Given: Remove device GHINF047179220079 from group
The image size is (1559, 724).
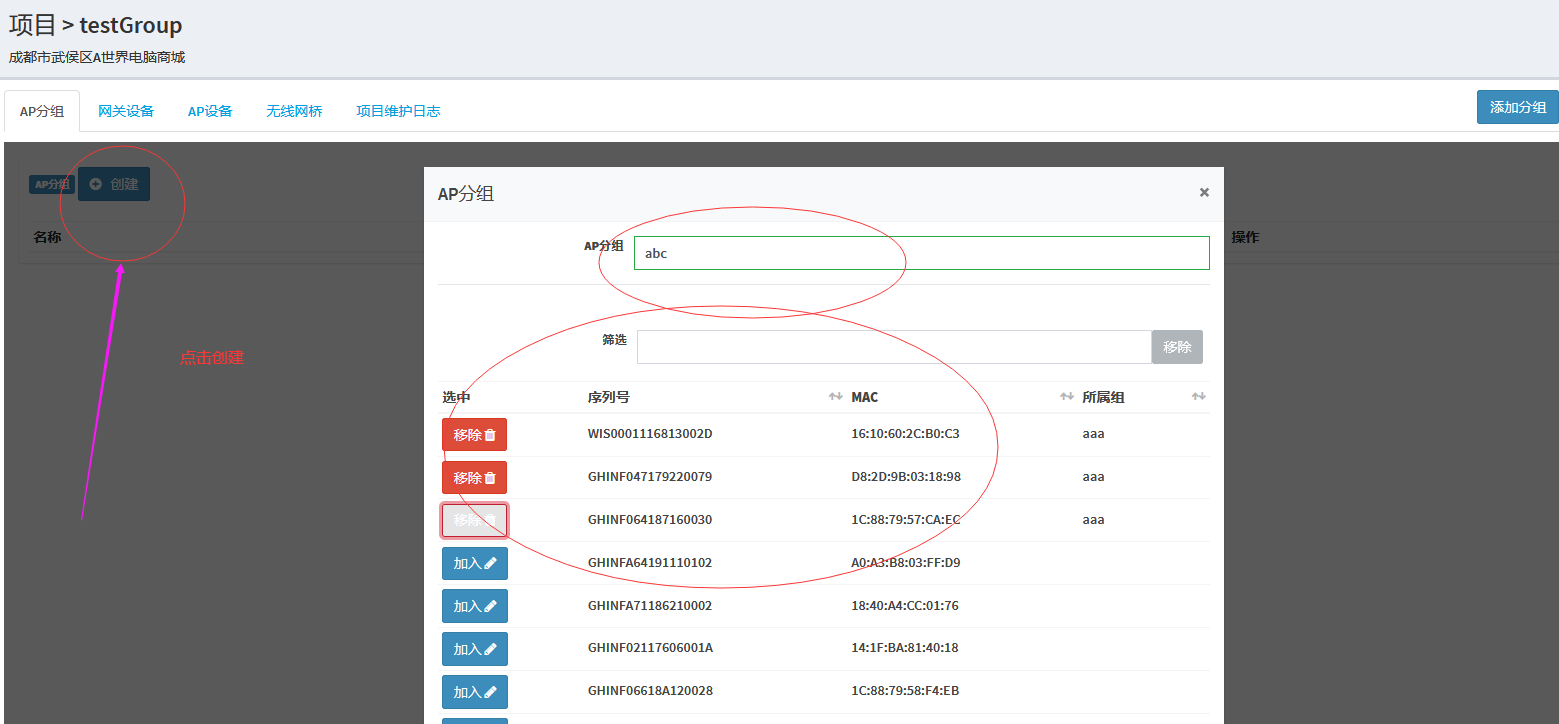Looking at the screenshot, I should coord(474,478).
